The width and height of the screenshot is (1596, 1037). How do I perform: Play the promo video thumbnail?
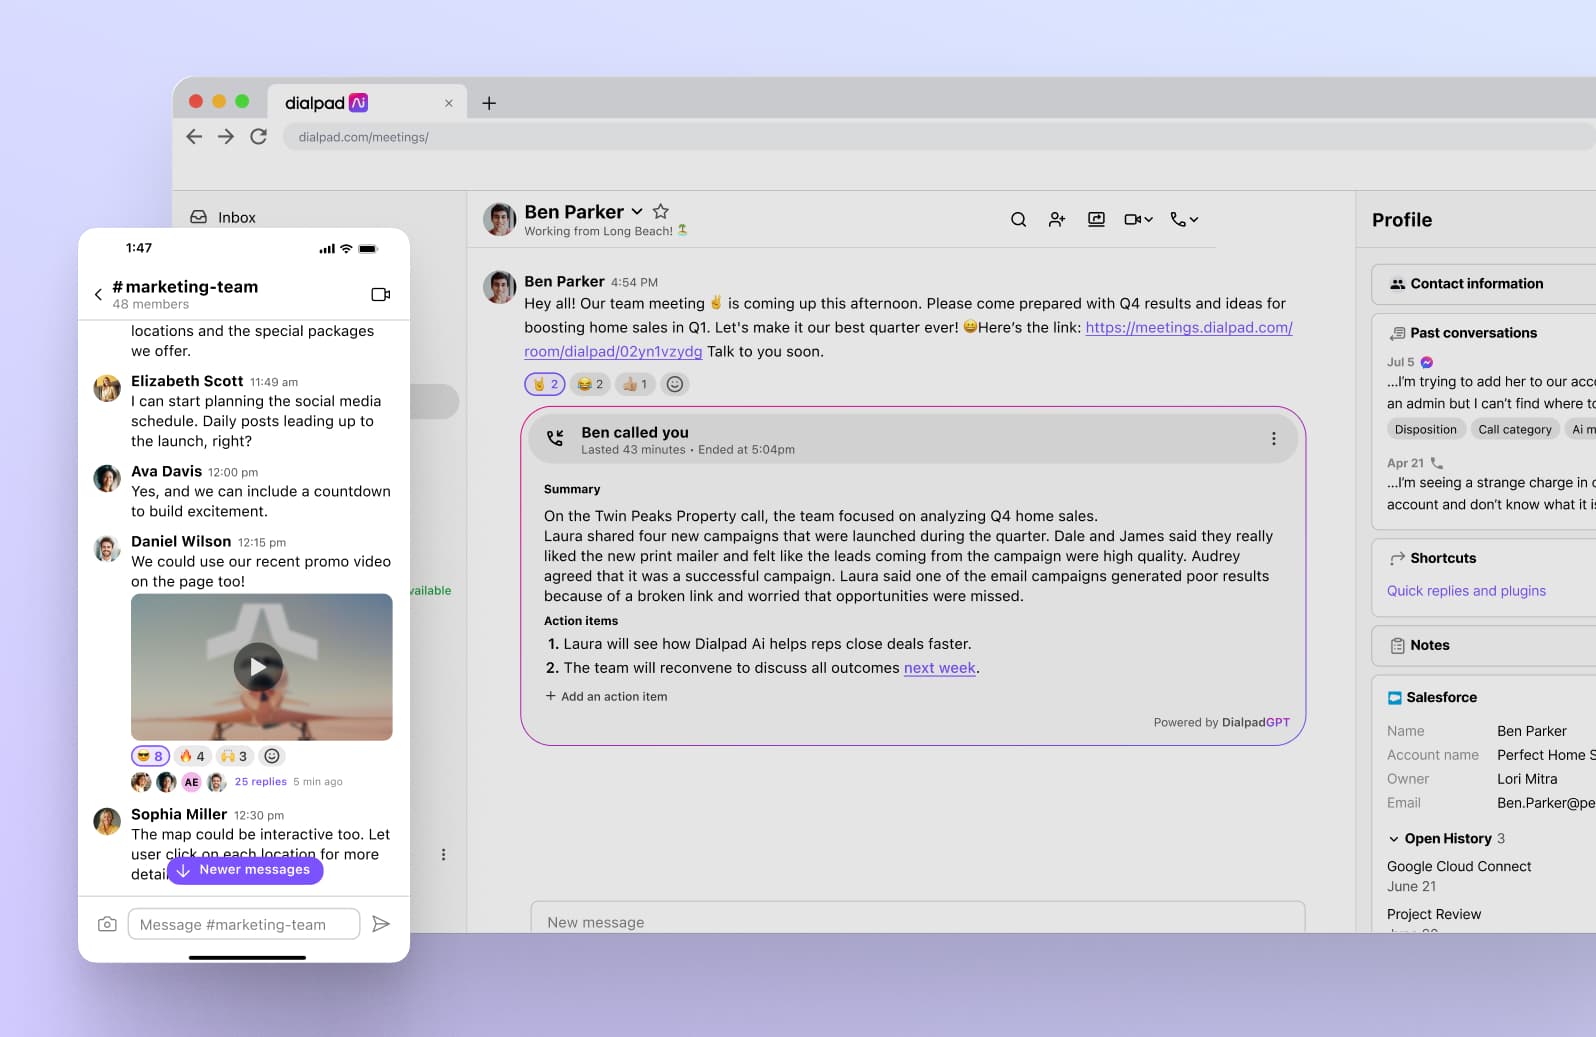coord(259,667)
